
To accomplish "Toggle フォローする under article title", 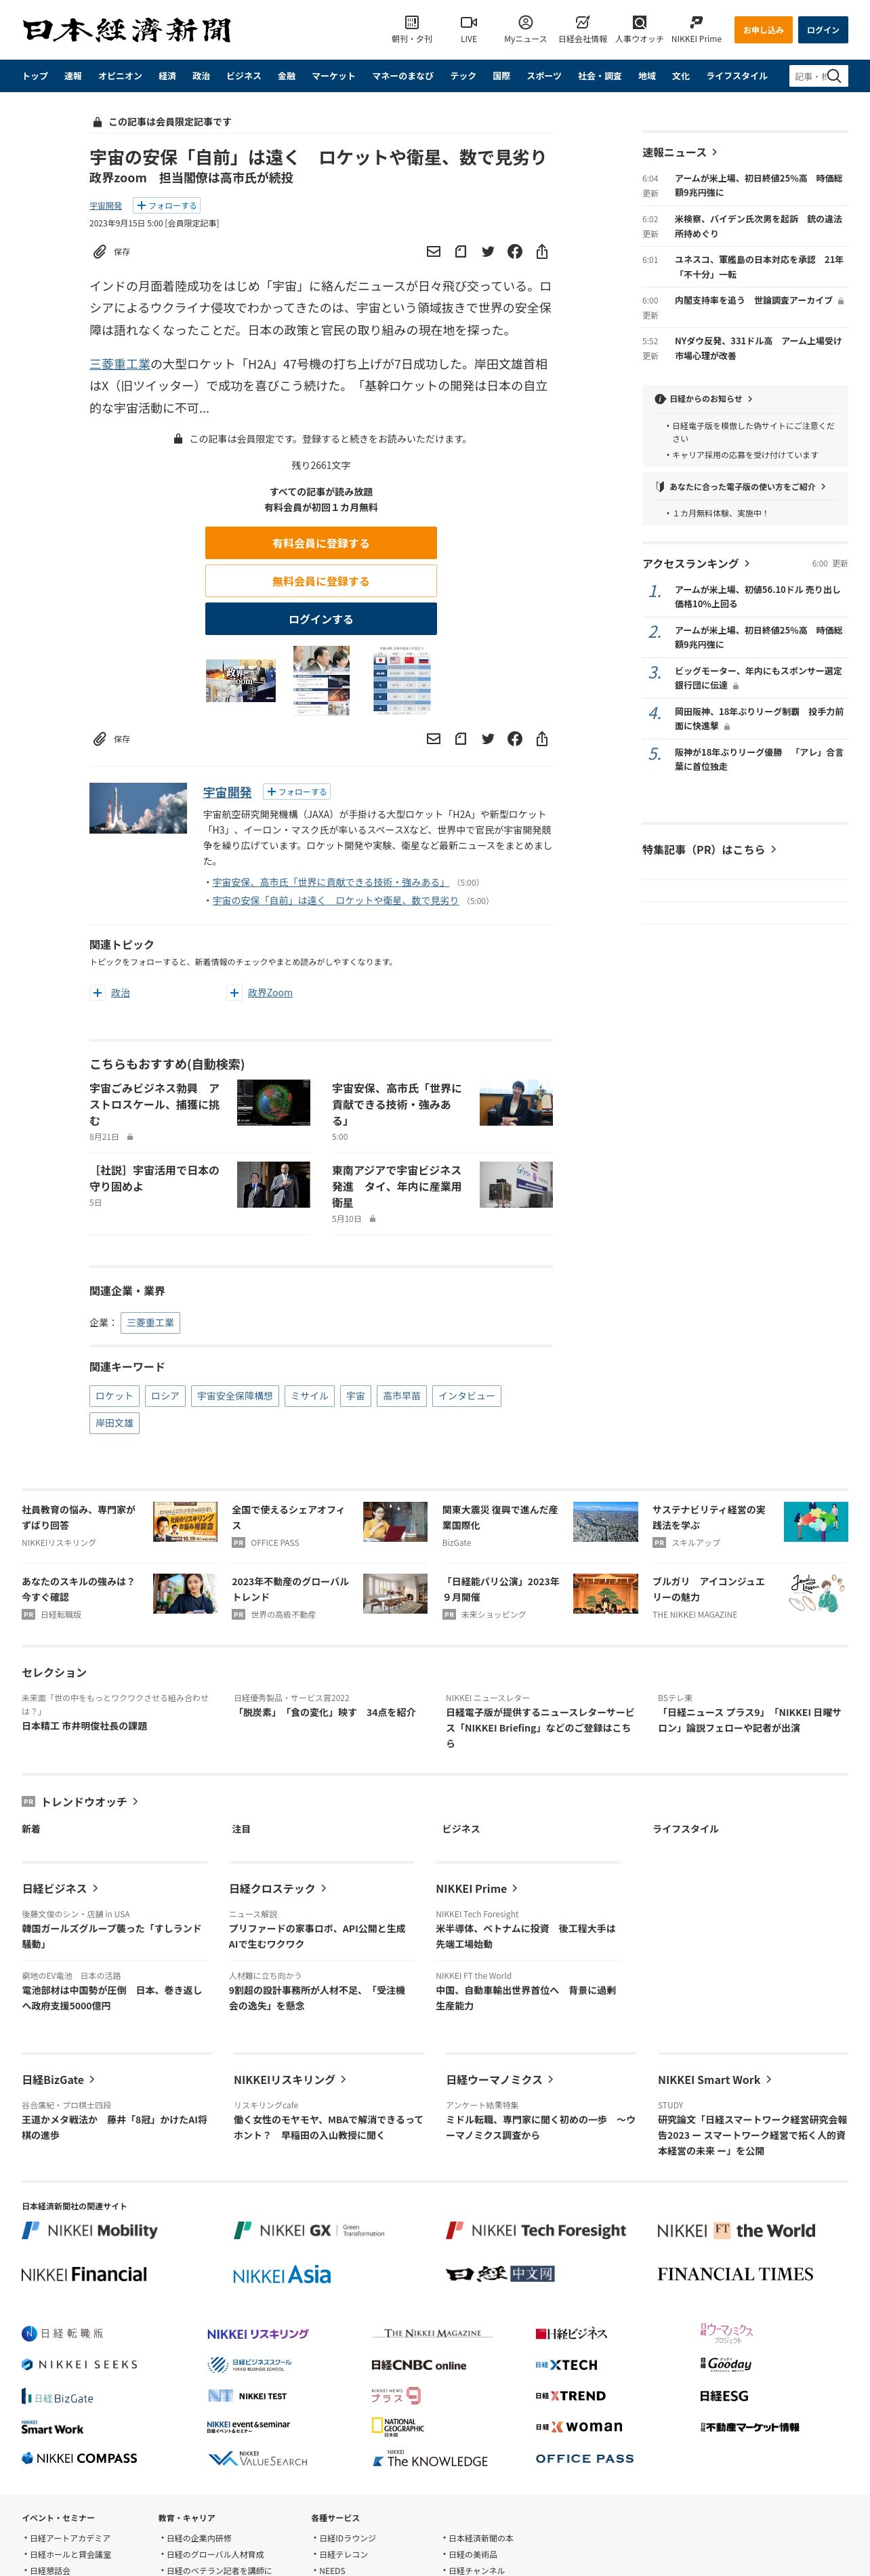I will 167,206.
